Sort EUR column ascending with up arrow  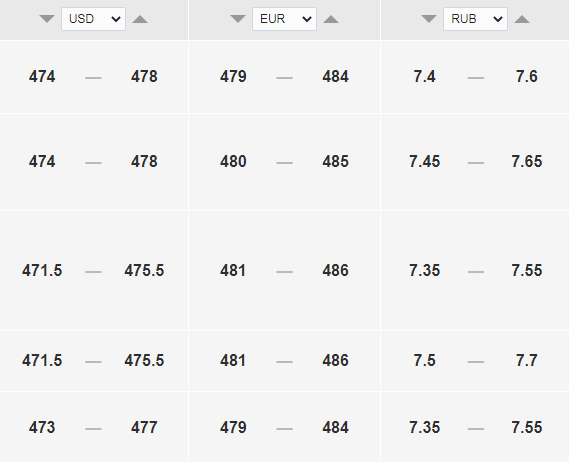click(331, 19)
